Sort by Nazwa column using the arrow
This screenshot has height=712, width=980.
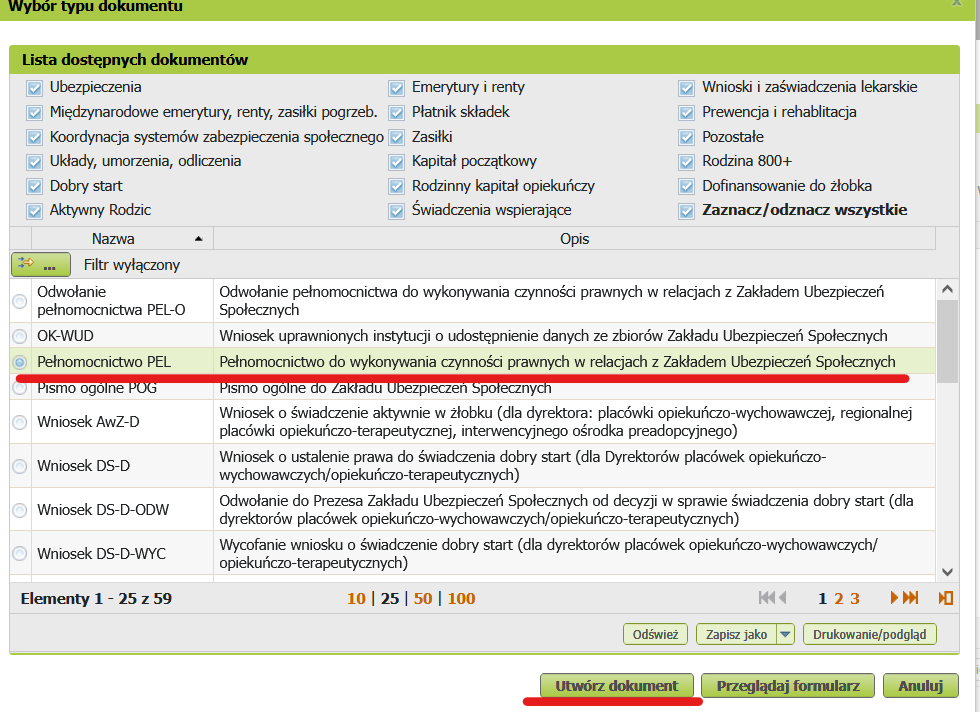click(x=198, y=239)
